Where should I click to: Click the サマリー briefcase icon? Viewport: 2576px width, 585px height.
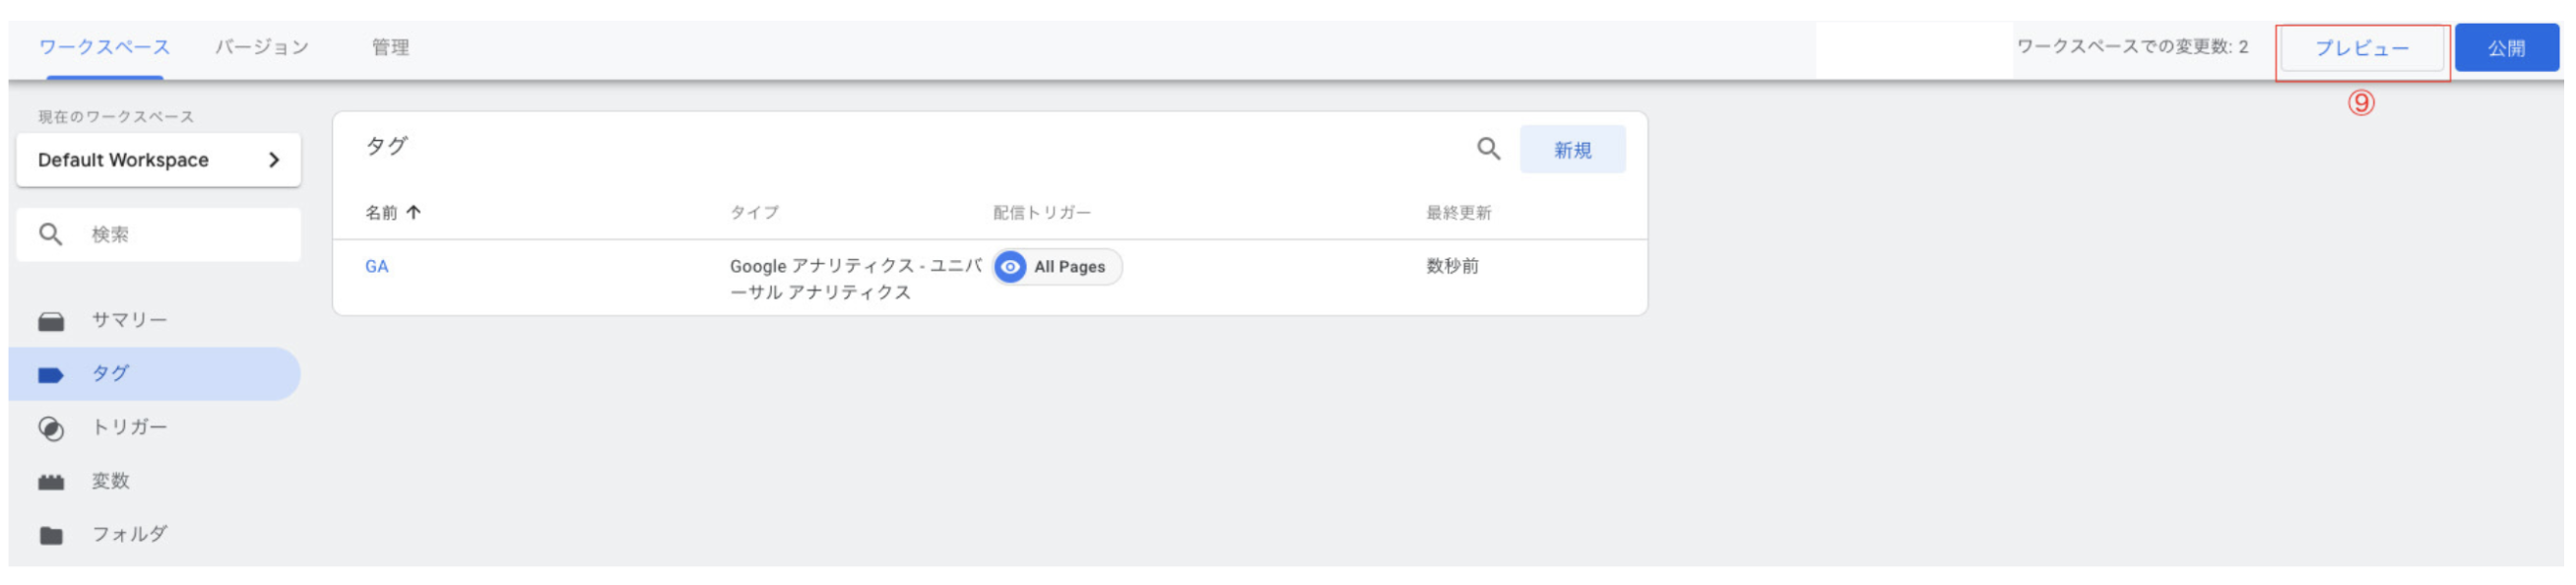click(51, 321)
